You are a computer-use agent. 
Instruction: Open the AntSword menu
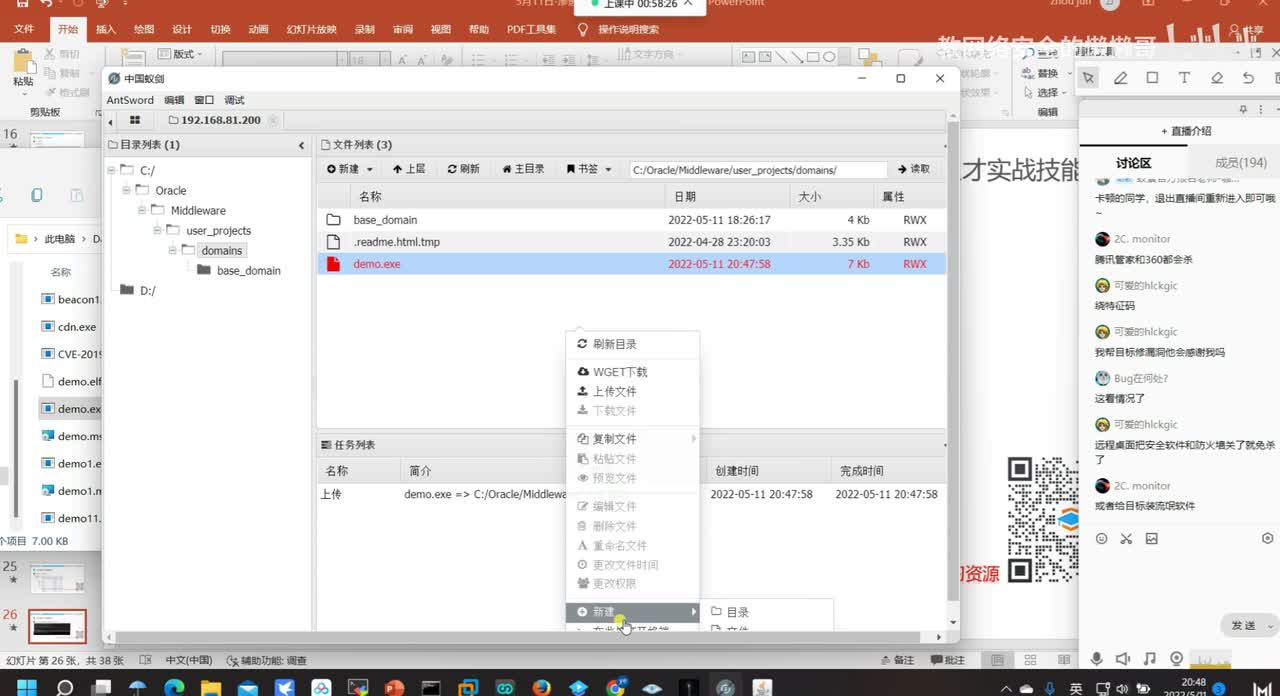pos(130,100)
